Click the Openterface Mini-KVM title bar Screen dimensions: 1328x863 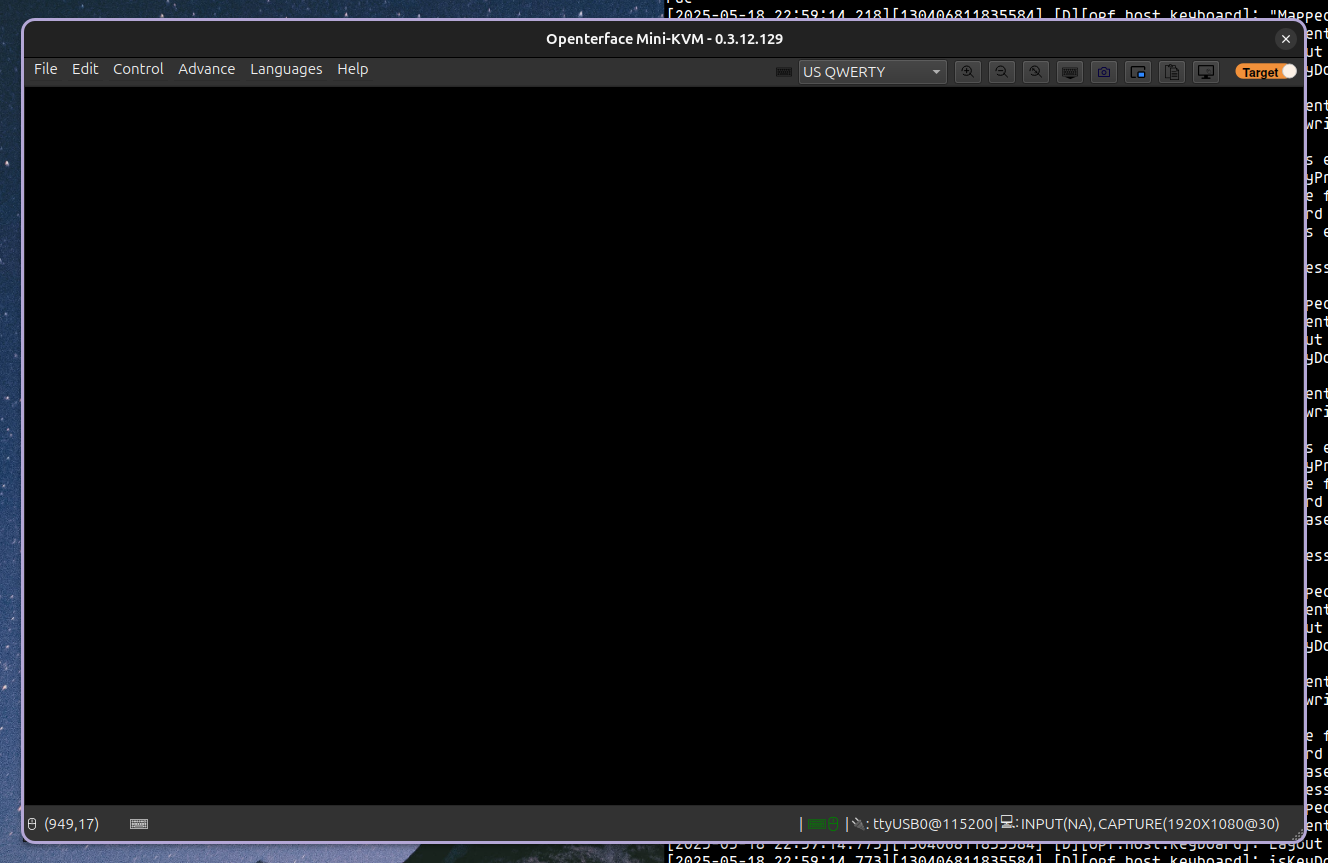click(x=664, y=39)
